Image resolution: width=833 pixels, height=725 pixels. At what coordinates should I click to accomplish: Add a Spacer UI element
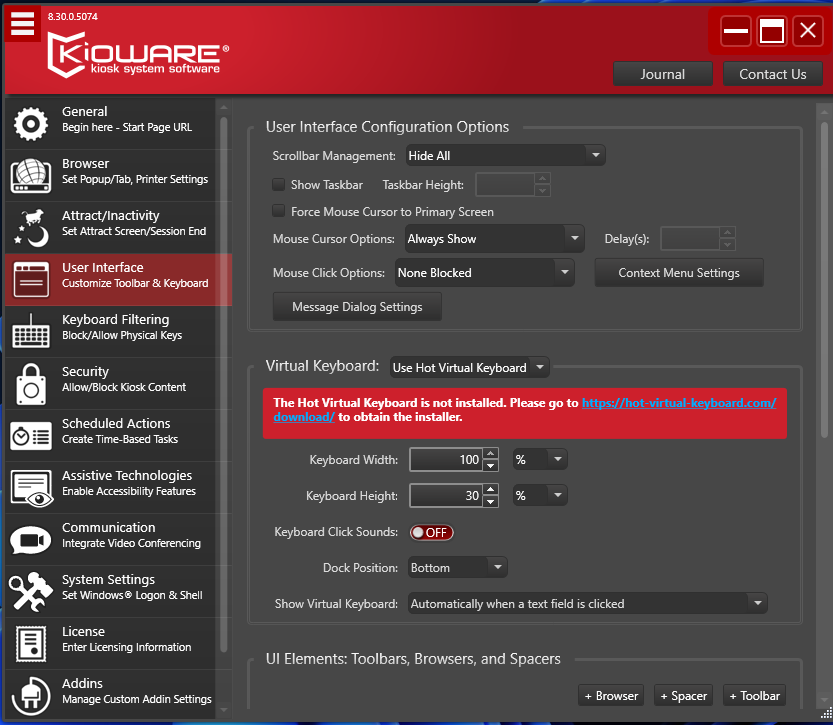(683, 695)
